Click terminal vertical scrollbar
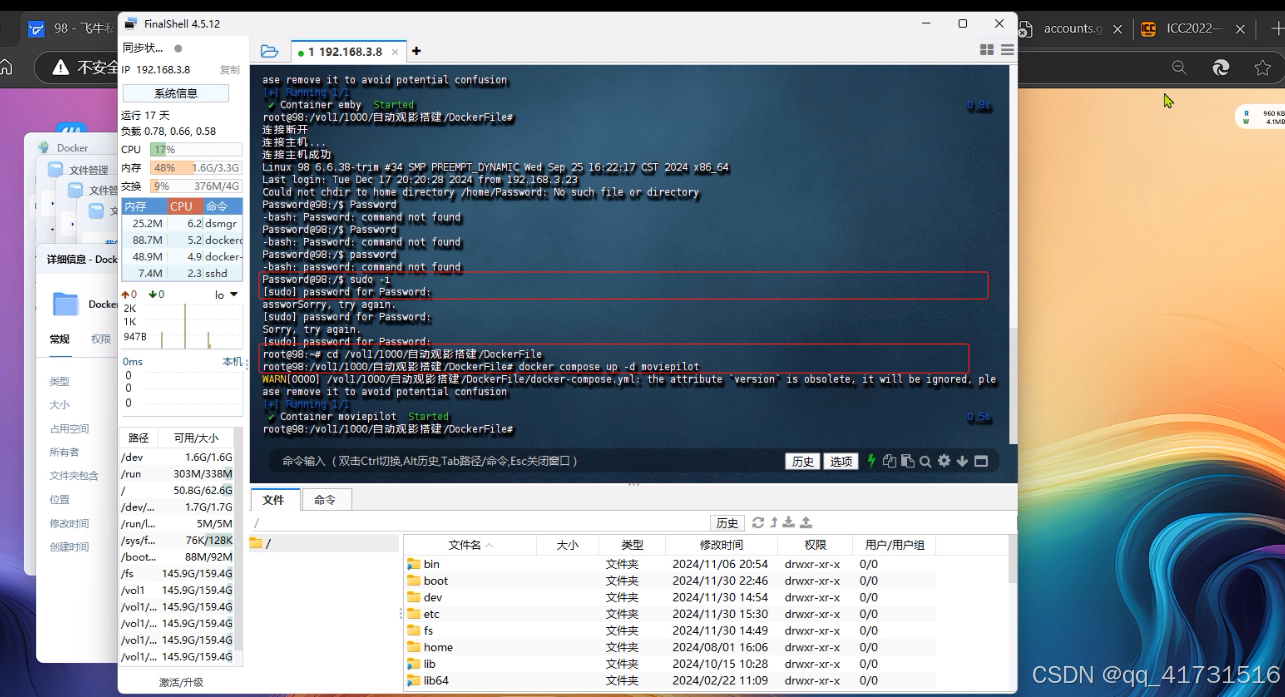Viewport: 1285px width, 697px height. [x=1012, y=385]
